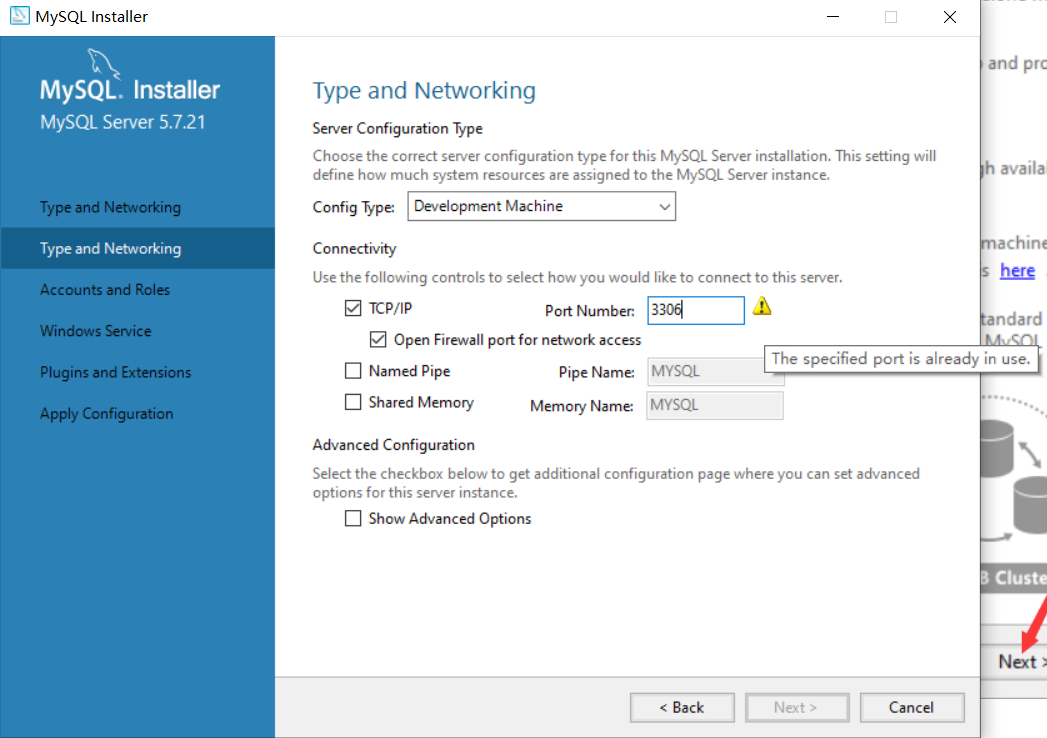
Task: Click the MySQL dolphin logo
Action: click(x=104, y=63)
